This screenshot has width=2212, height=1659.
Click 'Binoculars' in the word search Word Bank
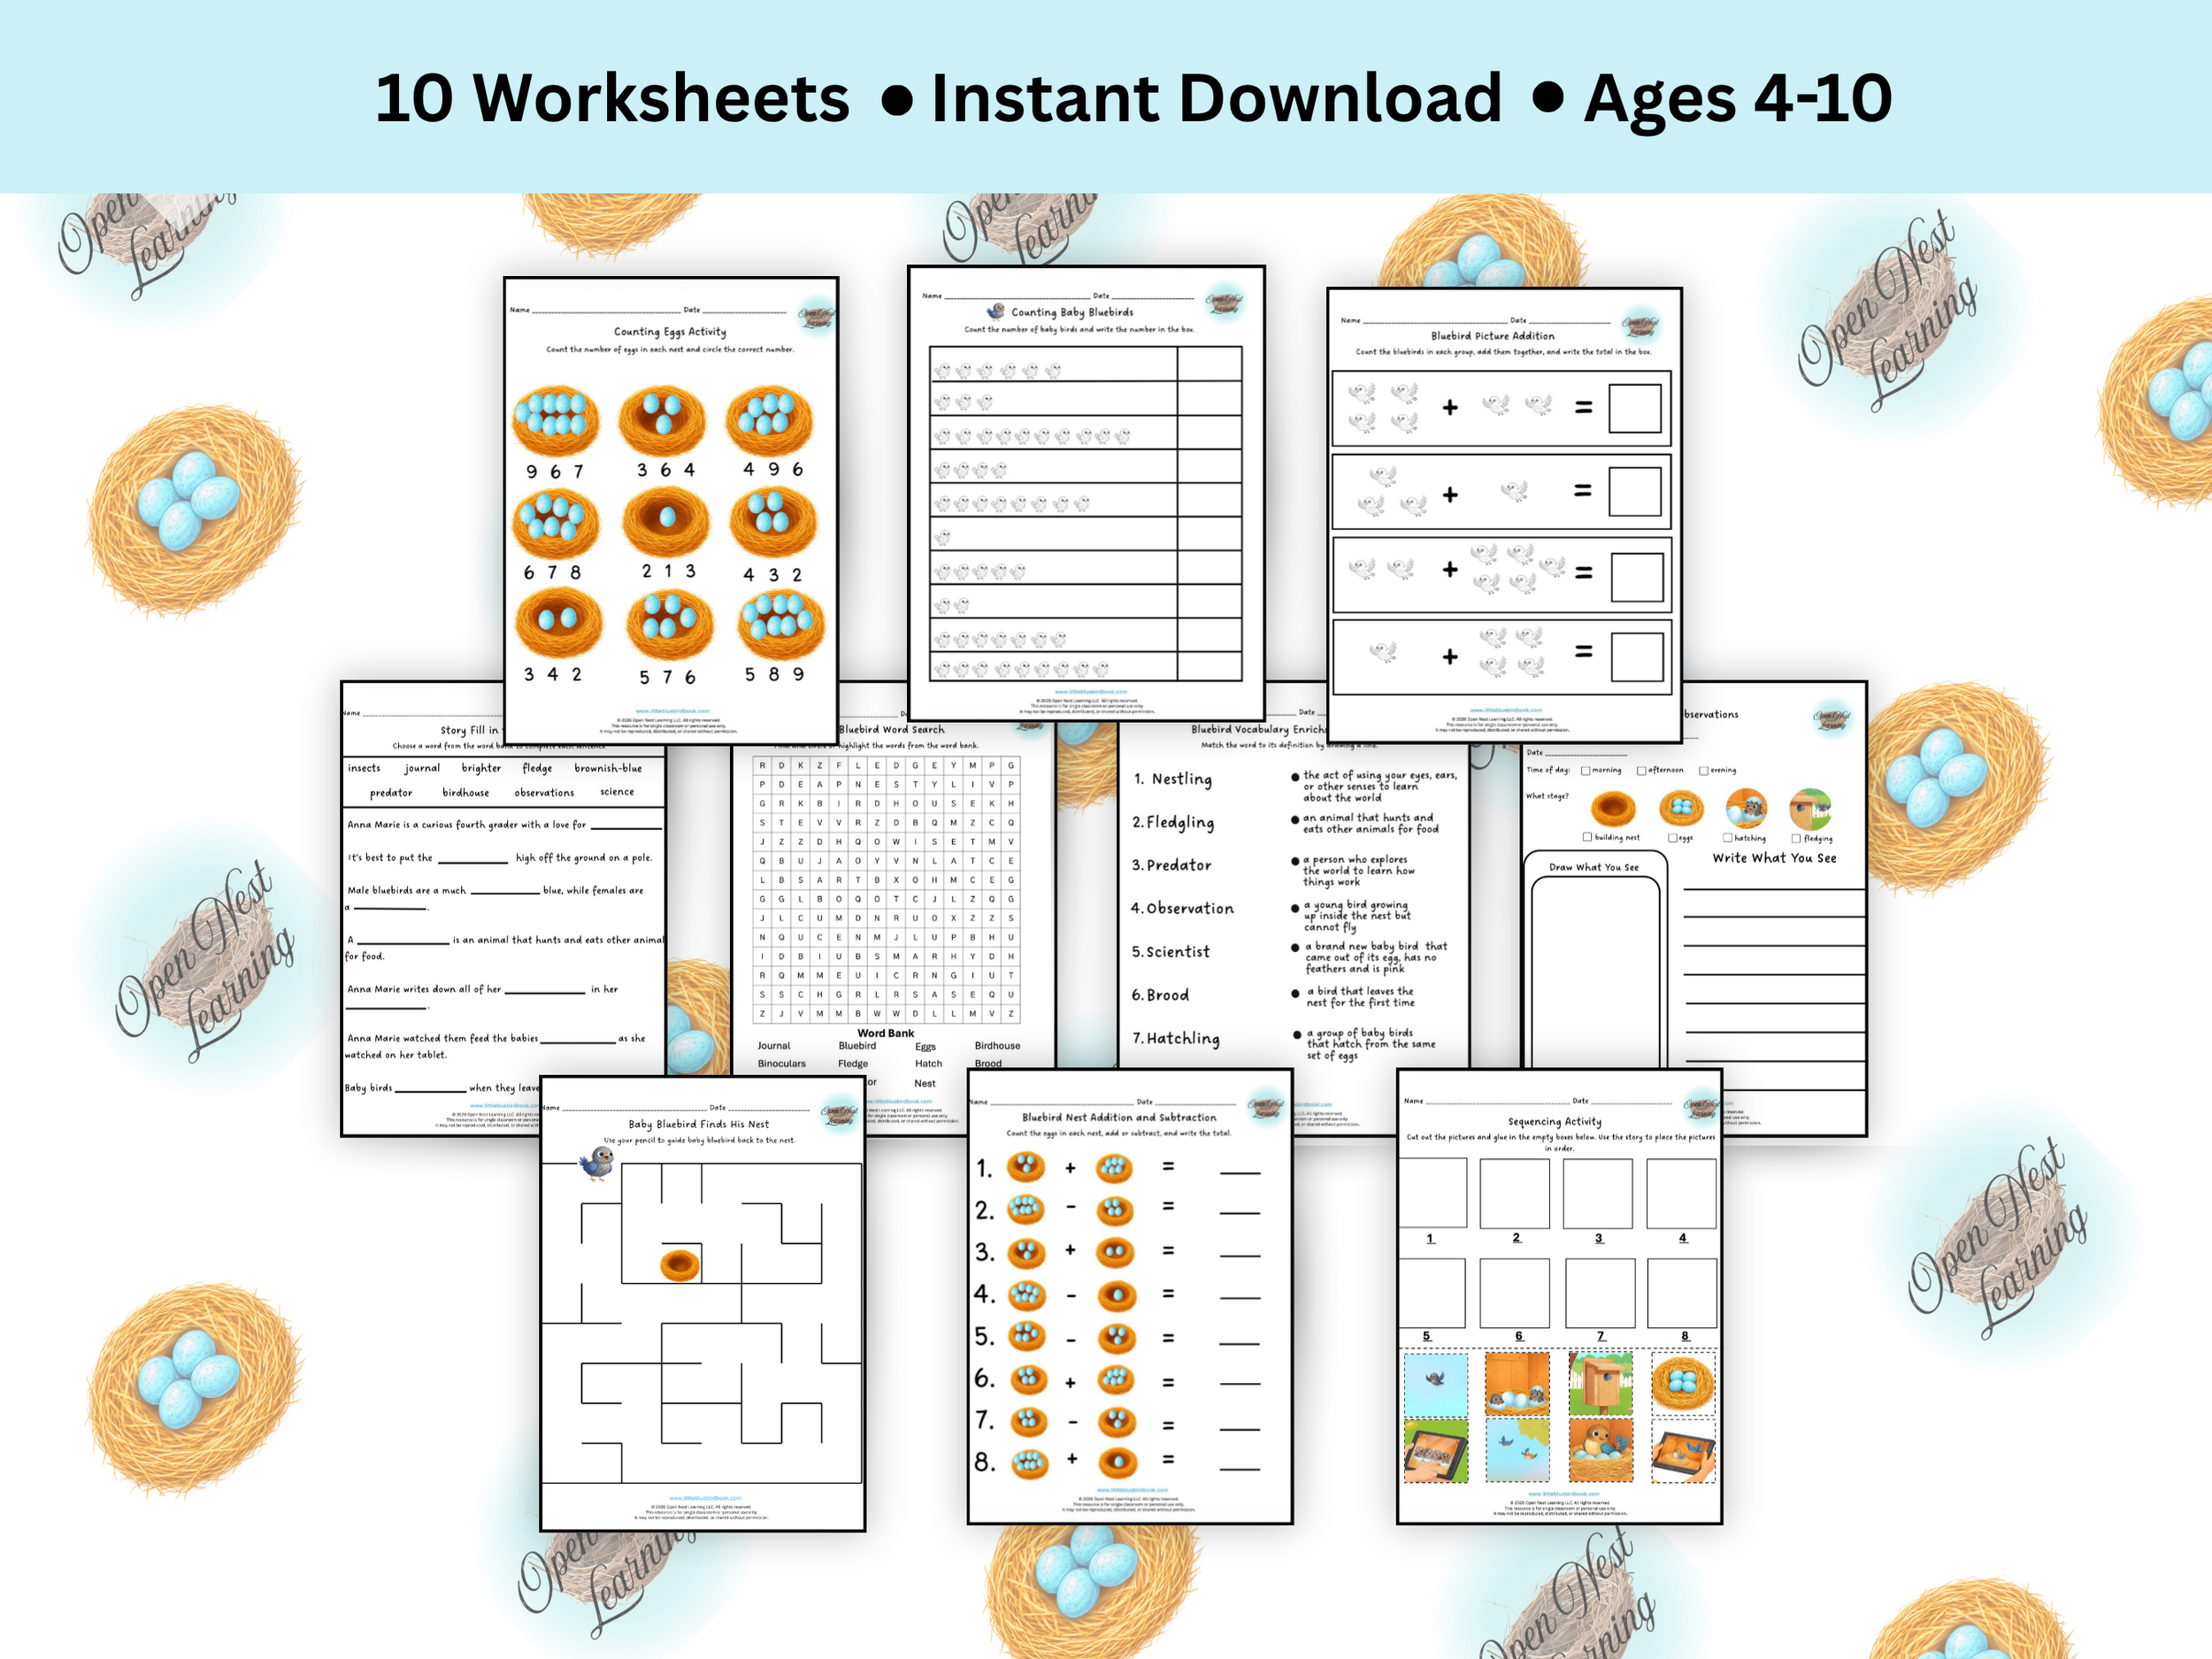pos(782,1064)
